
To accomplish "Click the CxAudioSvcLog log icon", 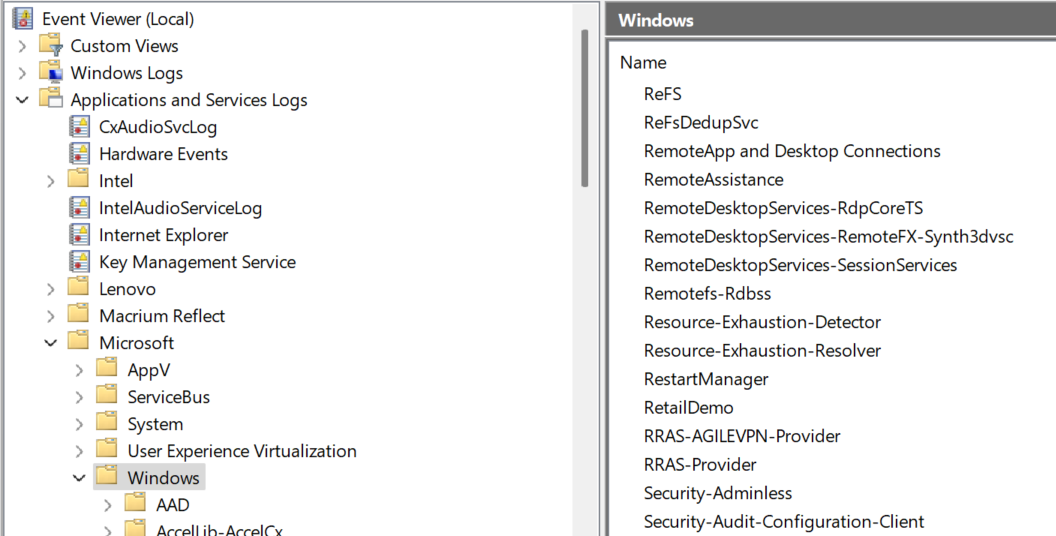I will [x=79, y=127].
